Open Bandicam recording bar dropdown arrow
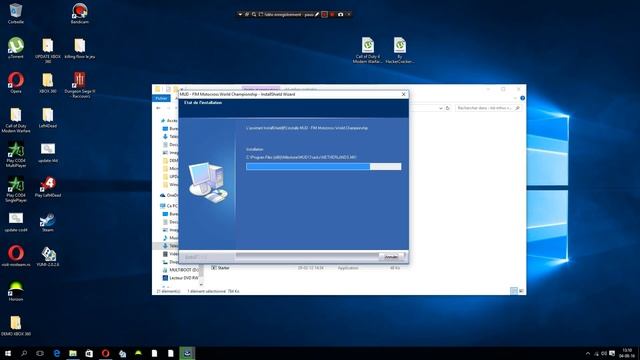Viewport: 640px width, 360px height. 240,14
